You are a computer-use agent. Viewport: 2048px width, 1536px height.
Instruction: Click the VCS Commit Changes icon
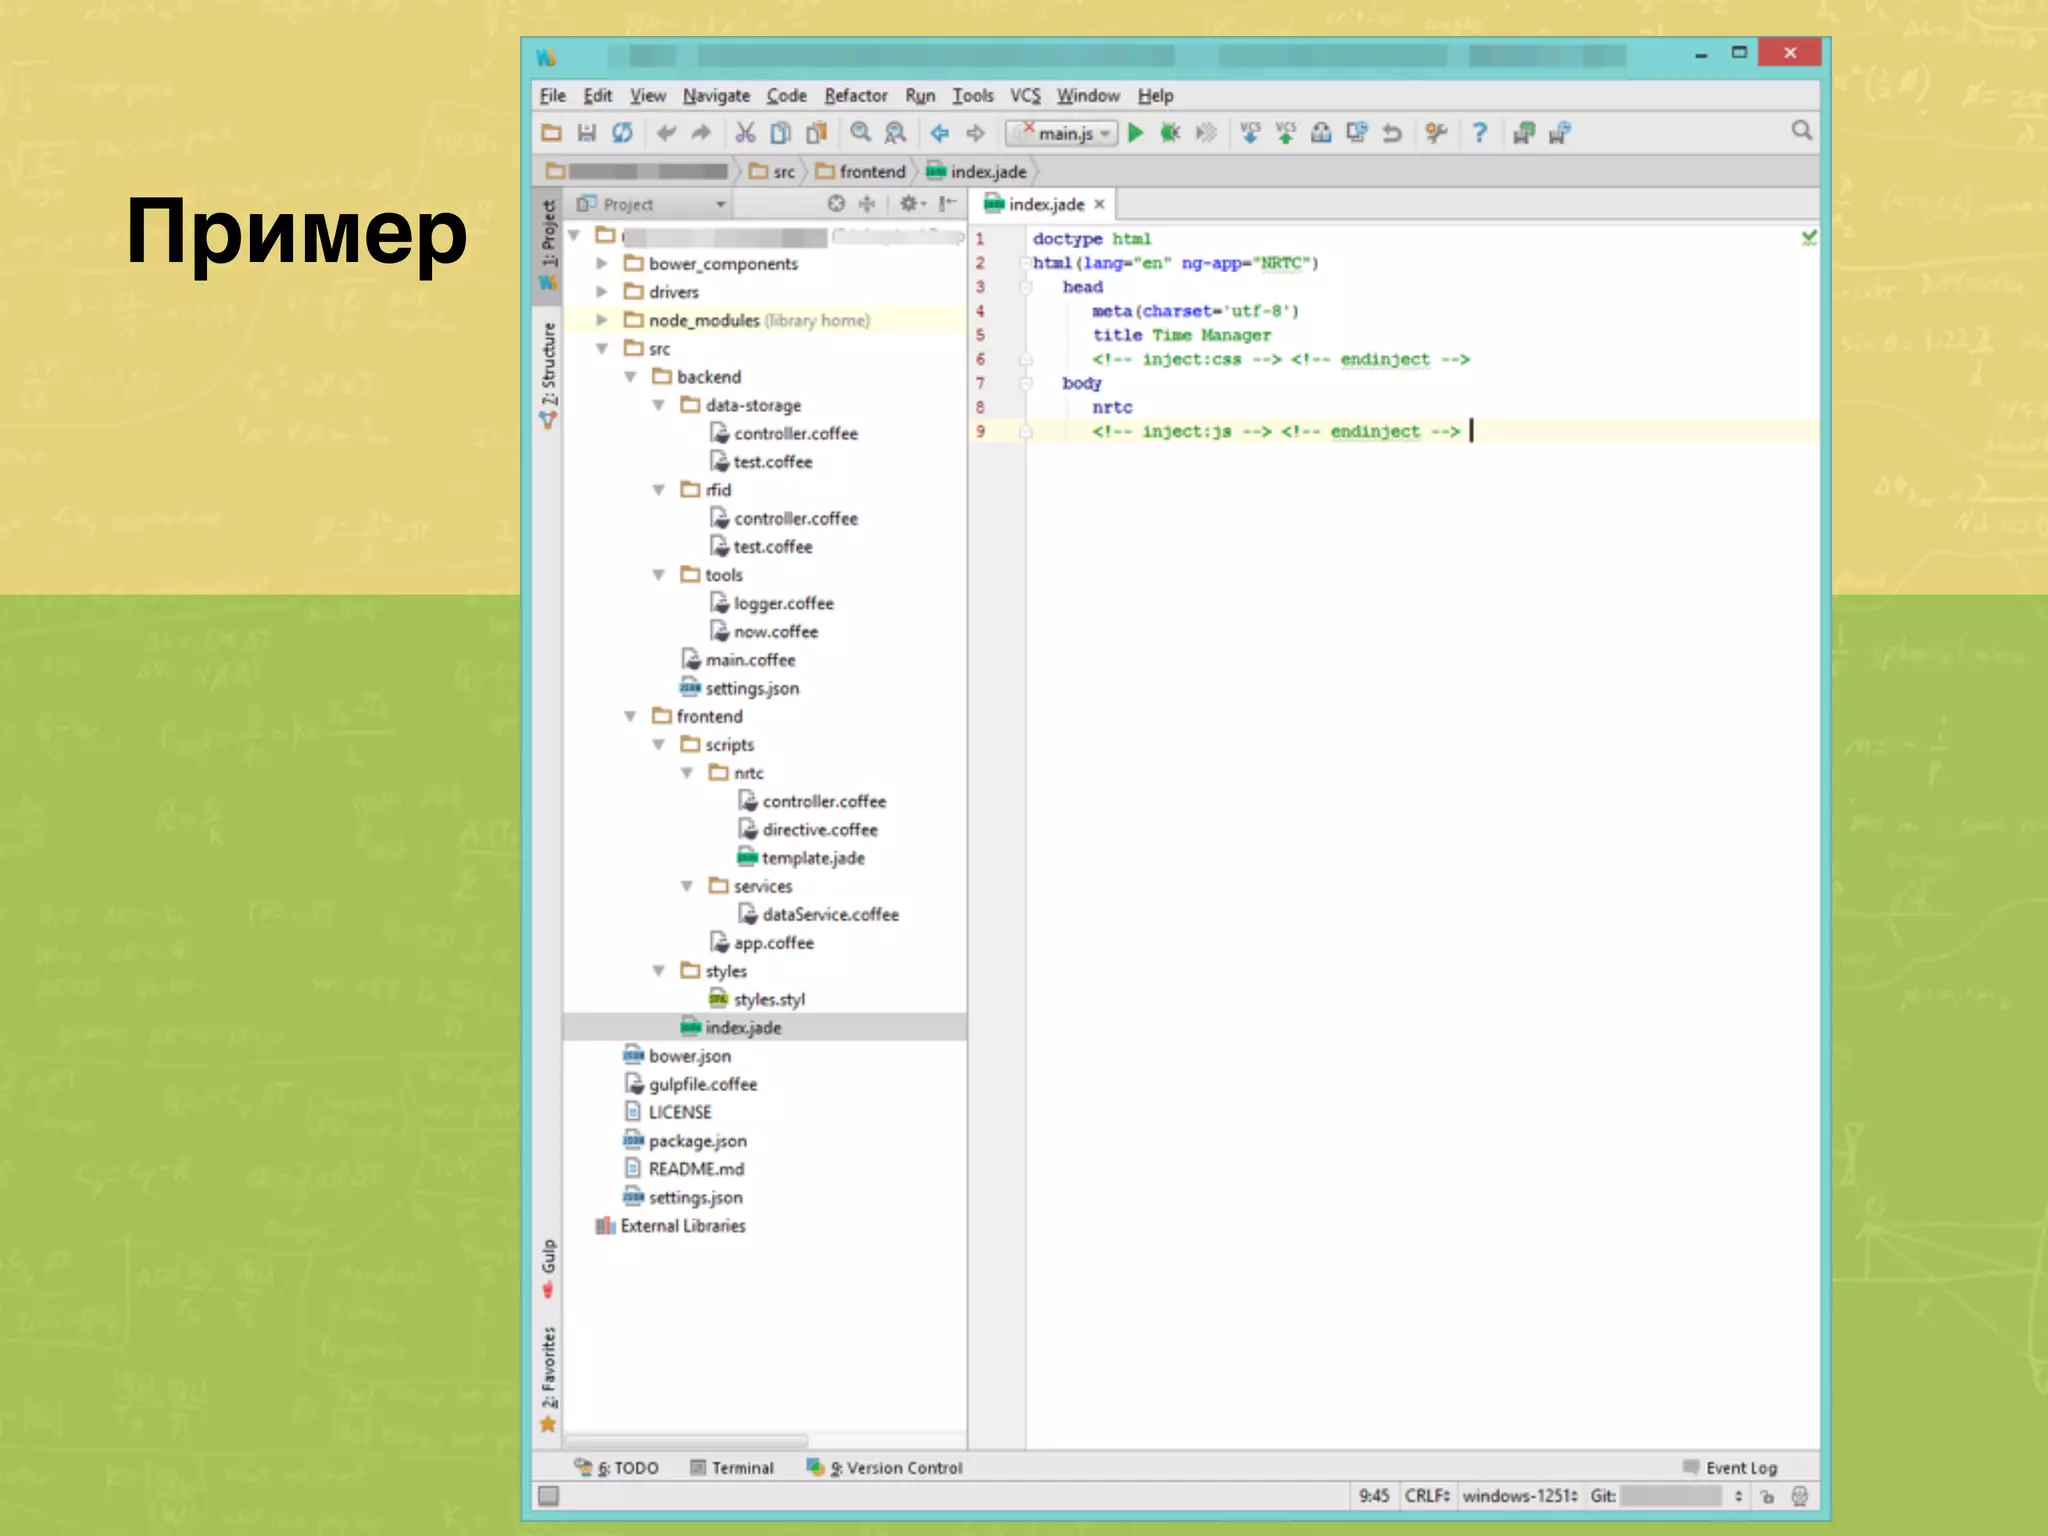click(1286, 132)
